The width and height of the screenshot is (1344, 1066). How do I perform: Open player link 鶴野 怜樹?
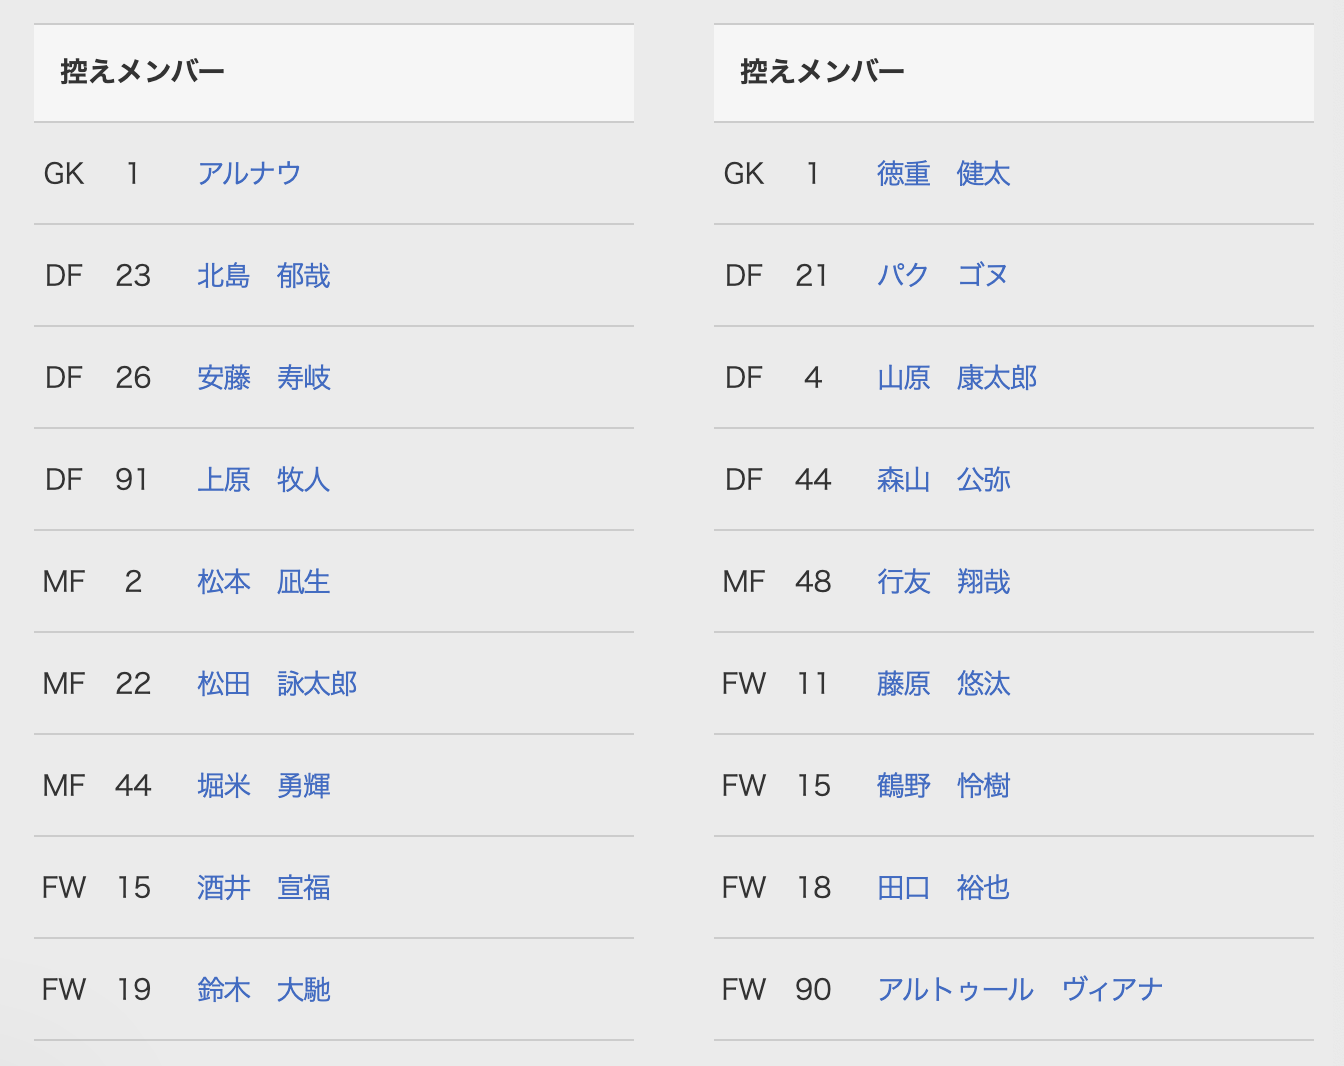click(944, 786)
